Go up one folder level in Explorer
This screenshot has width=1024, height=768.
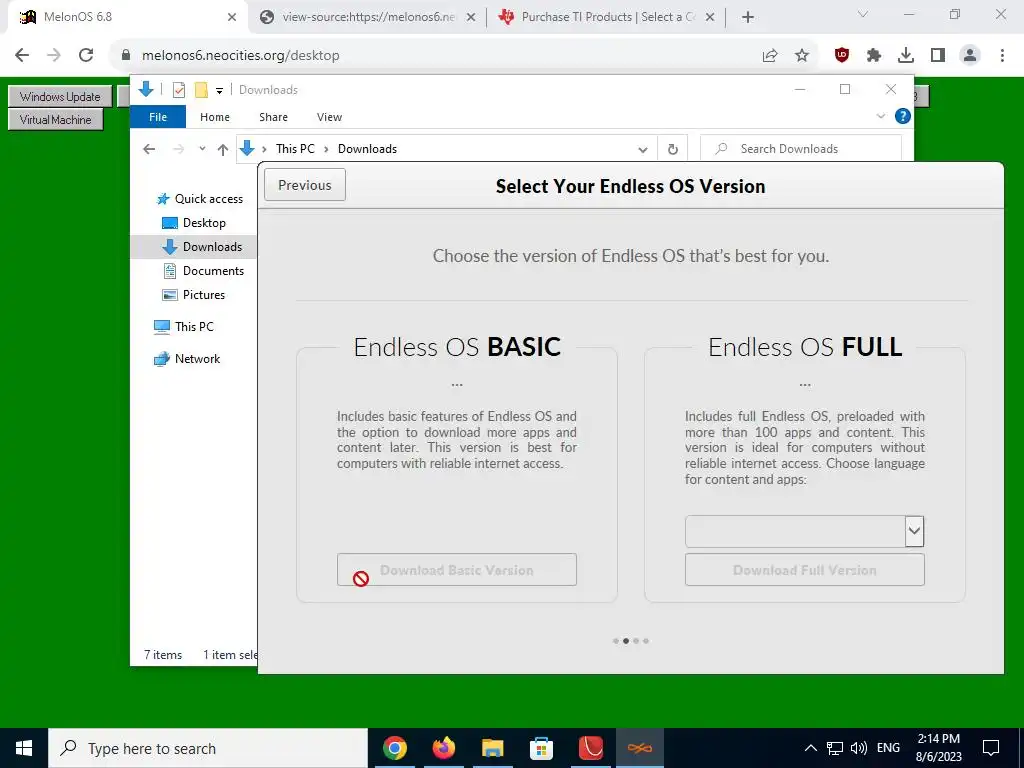click(x=223, y=150)
